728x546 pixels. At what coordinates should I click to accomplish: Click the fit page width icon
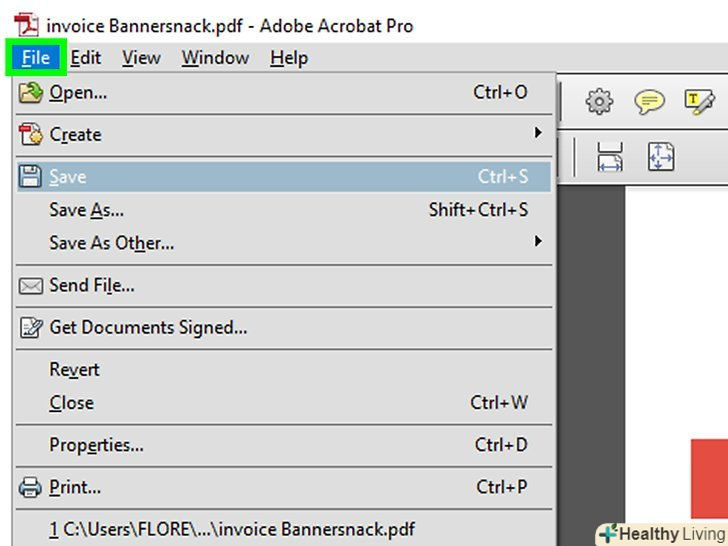tap(610, 156)
